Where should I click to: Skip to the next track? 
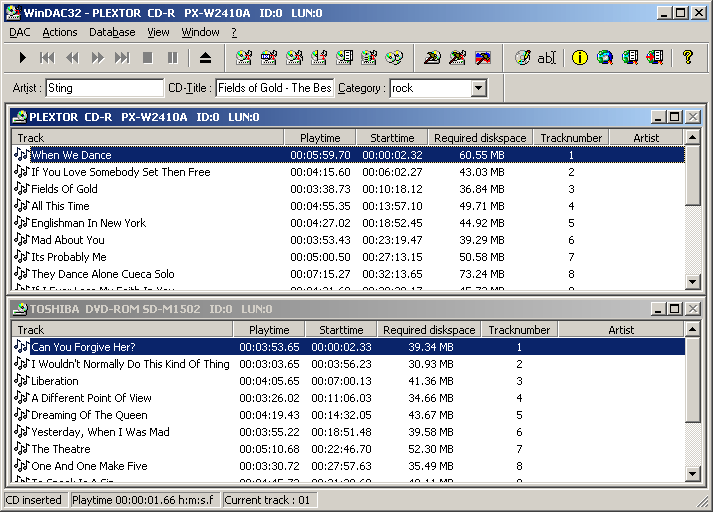[122, 58]
